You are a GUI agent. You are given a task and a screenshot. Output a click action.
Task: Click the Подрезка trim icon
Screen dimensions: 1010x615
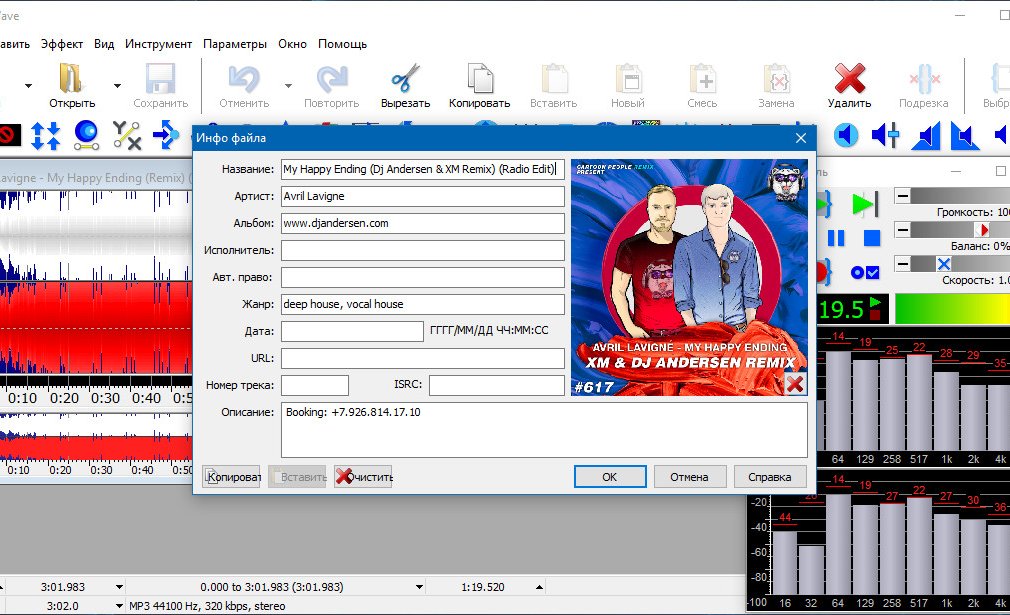[x=924, y=79]
